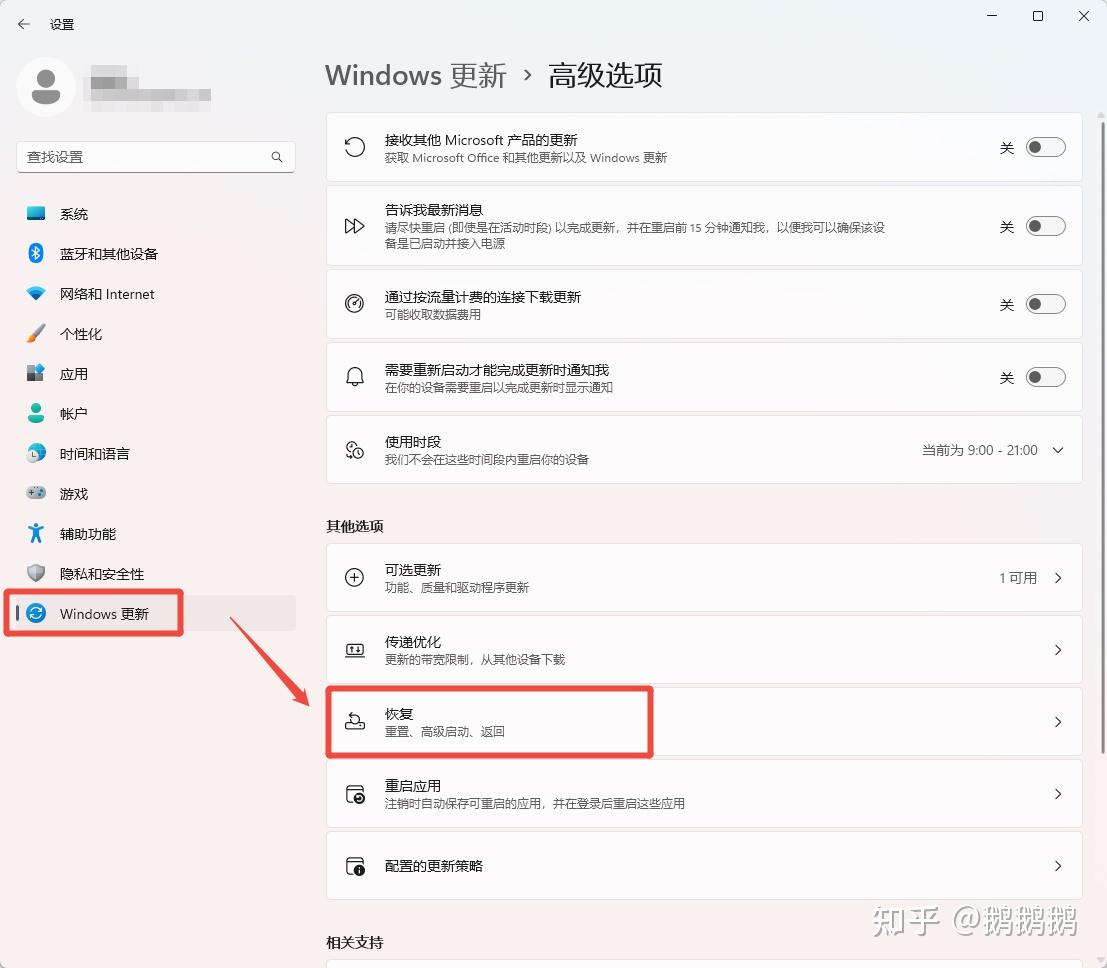Screen dimensions: 1107x968
Task: Click the blurred account name
Action: (148, 88)
